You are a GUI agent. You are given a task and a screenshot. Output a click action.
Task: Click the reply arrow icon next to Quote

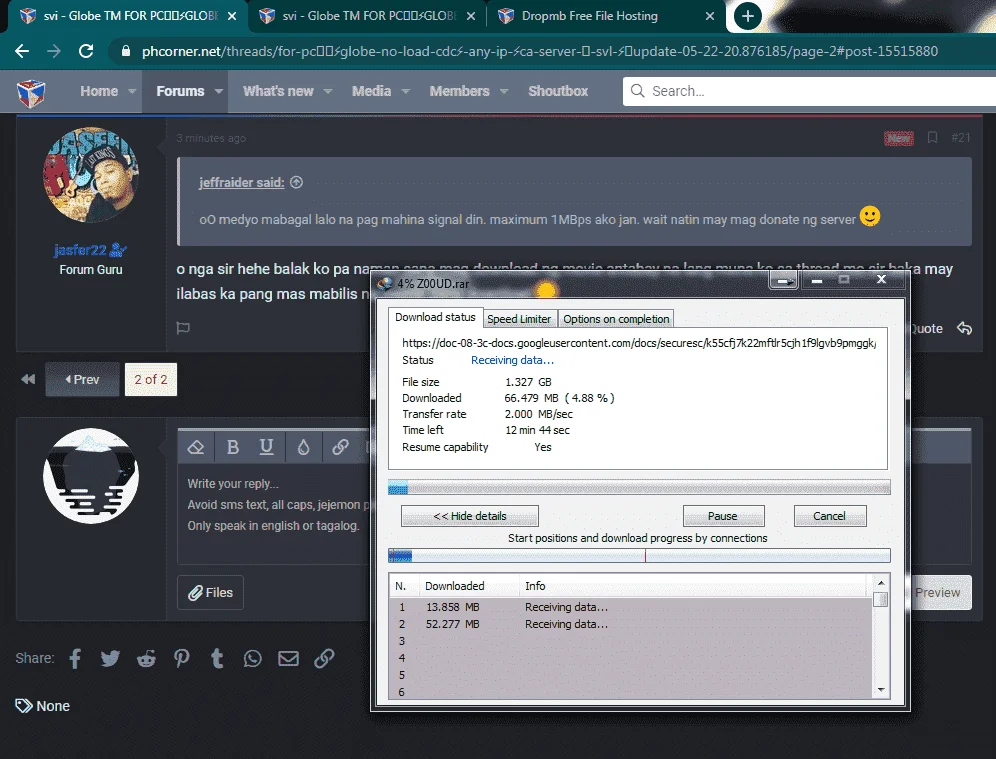click(964, 328)
